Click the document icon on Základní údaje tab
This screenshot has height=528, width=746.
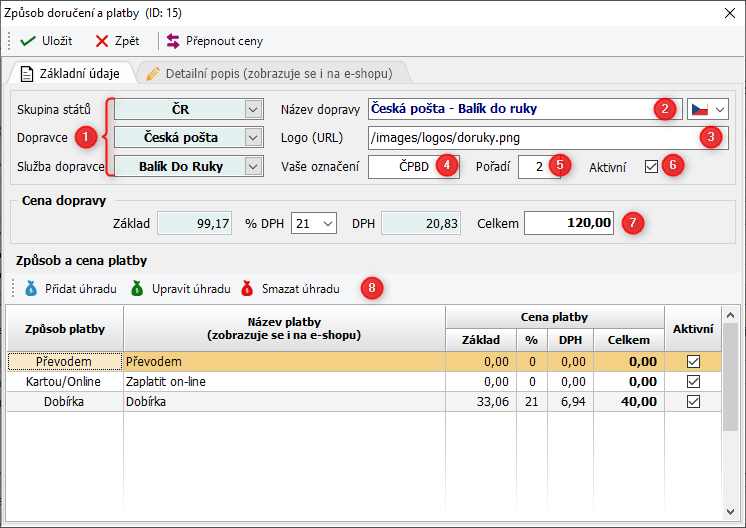[27, 74]
